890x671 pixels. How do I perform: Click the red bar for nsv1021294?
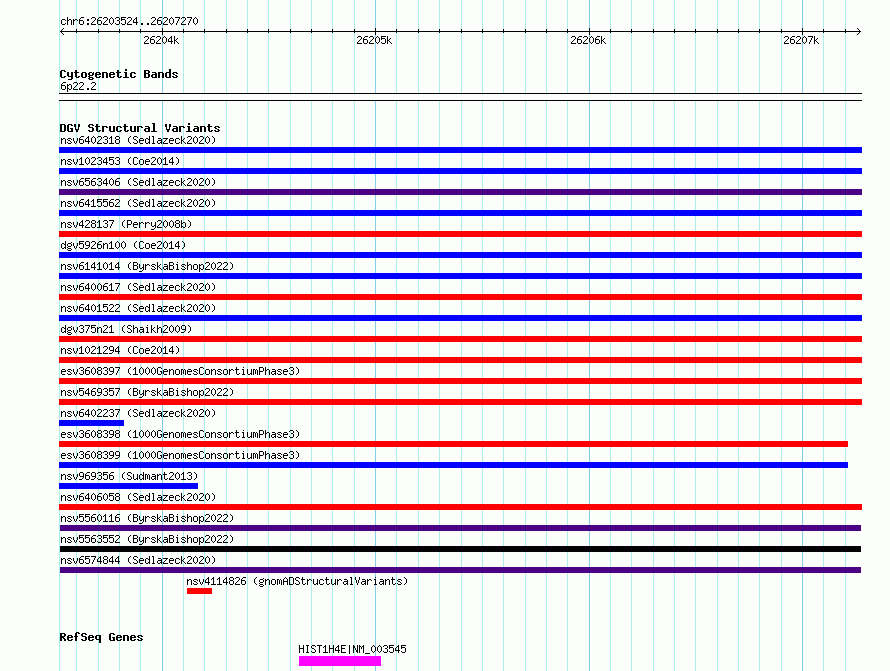[x=460, y=360]
